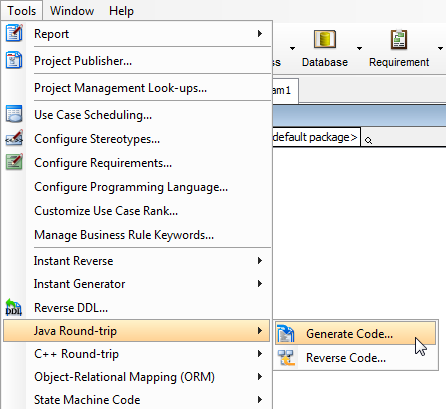Choose Use Case Scheduling... entry

click(x=136, y=115)
